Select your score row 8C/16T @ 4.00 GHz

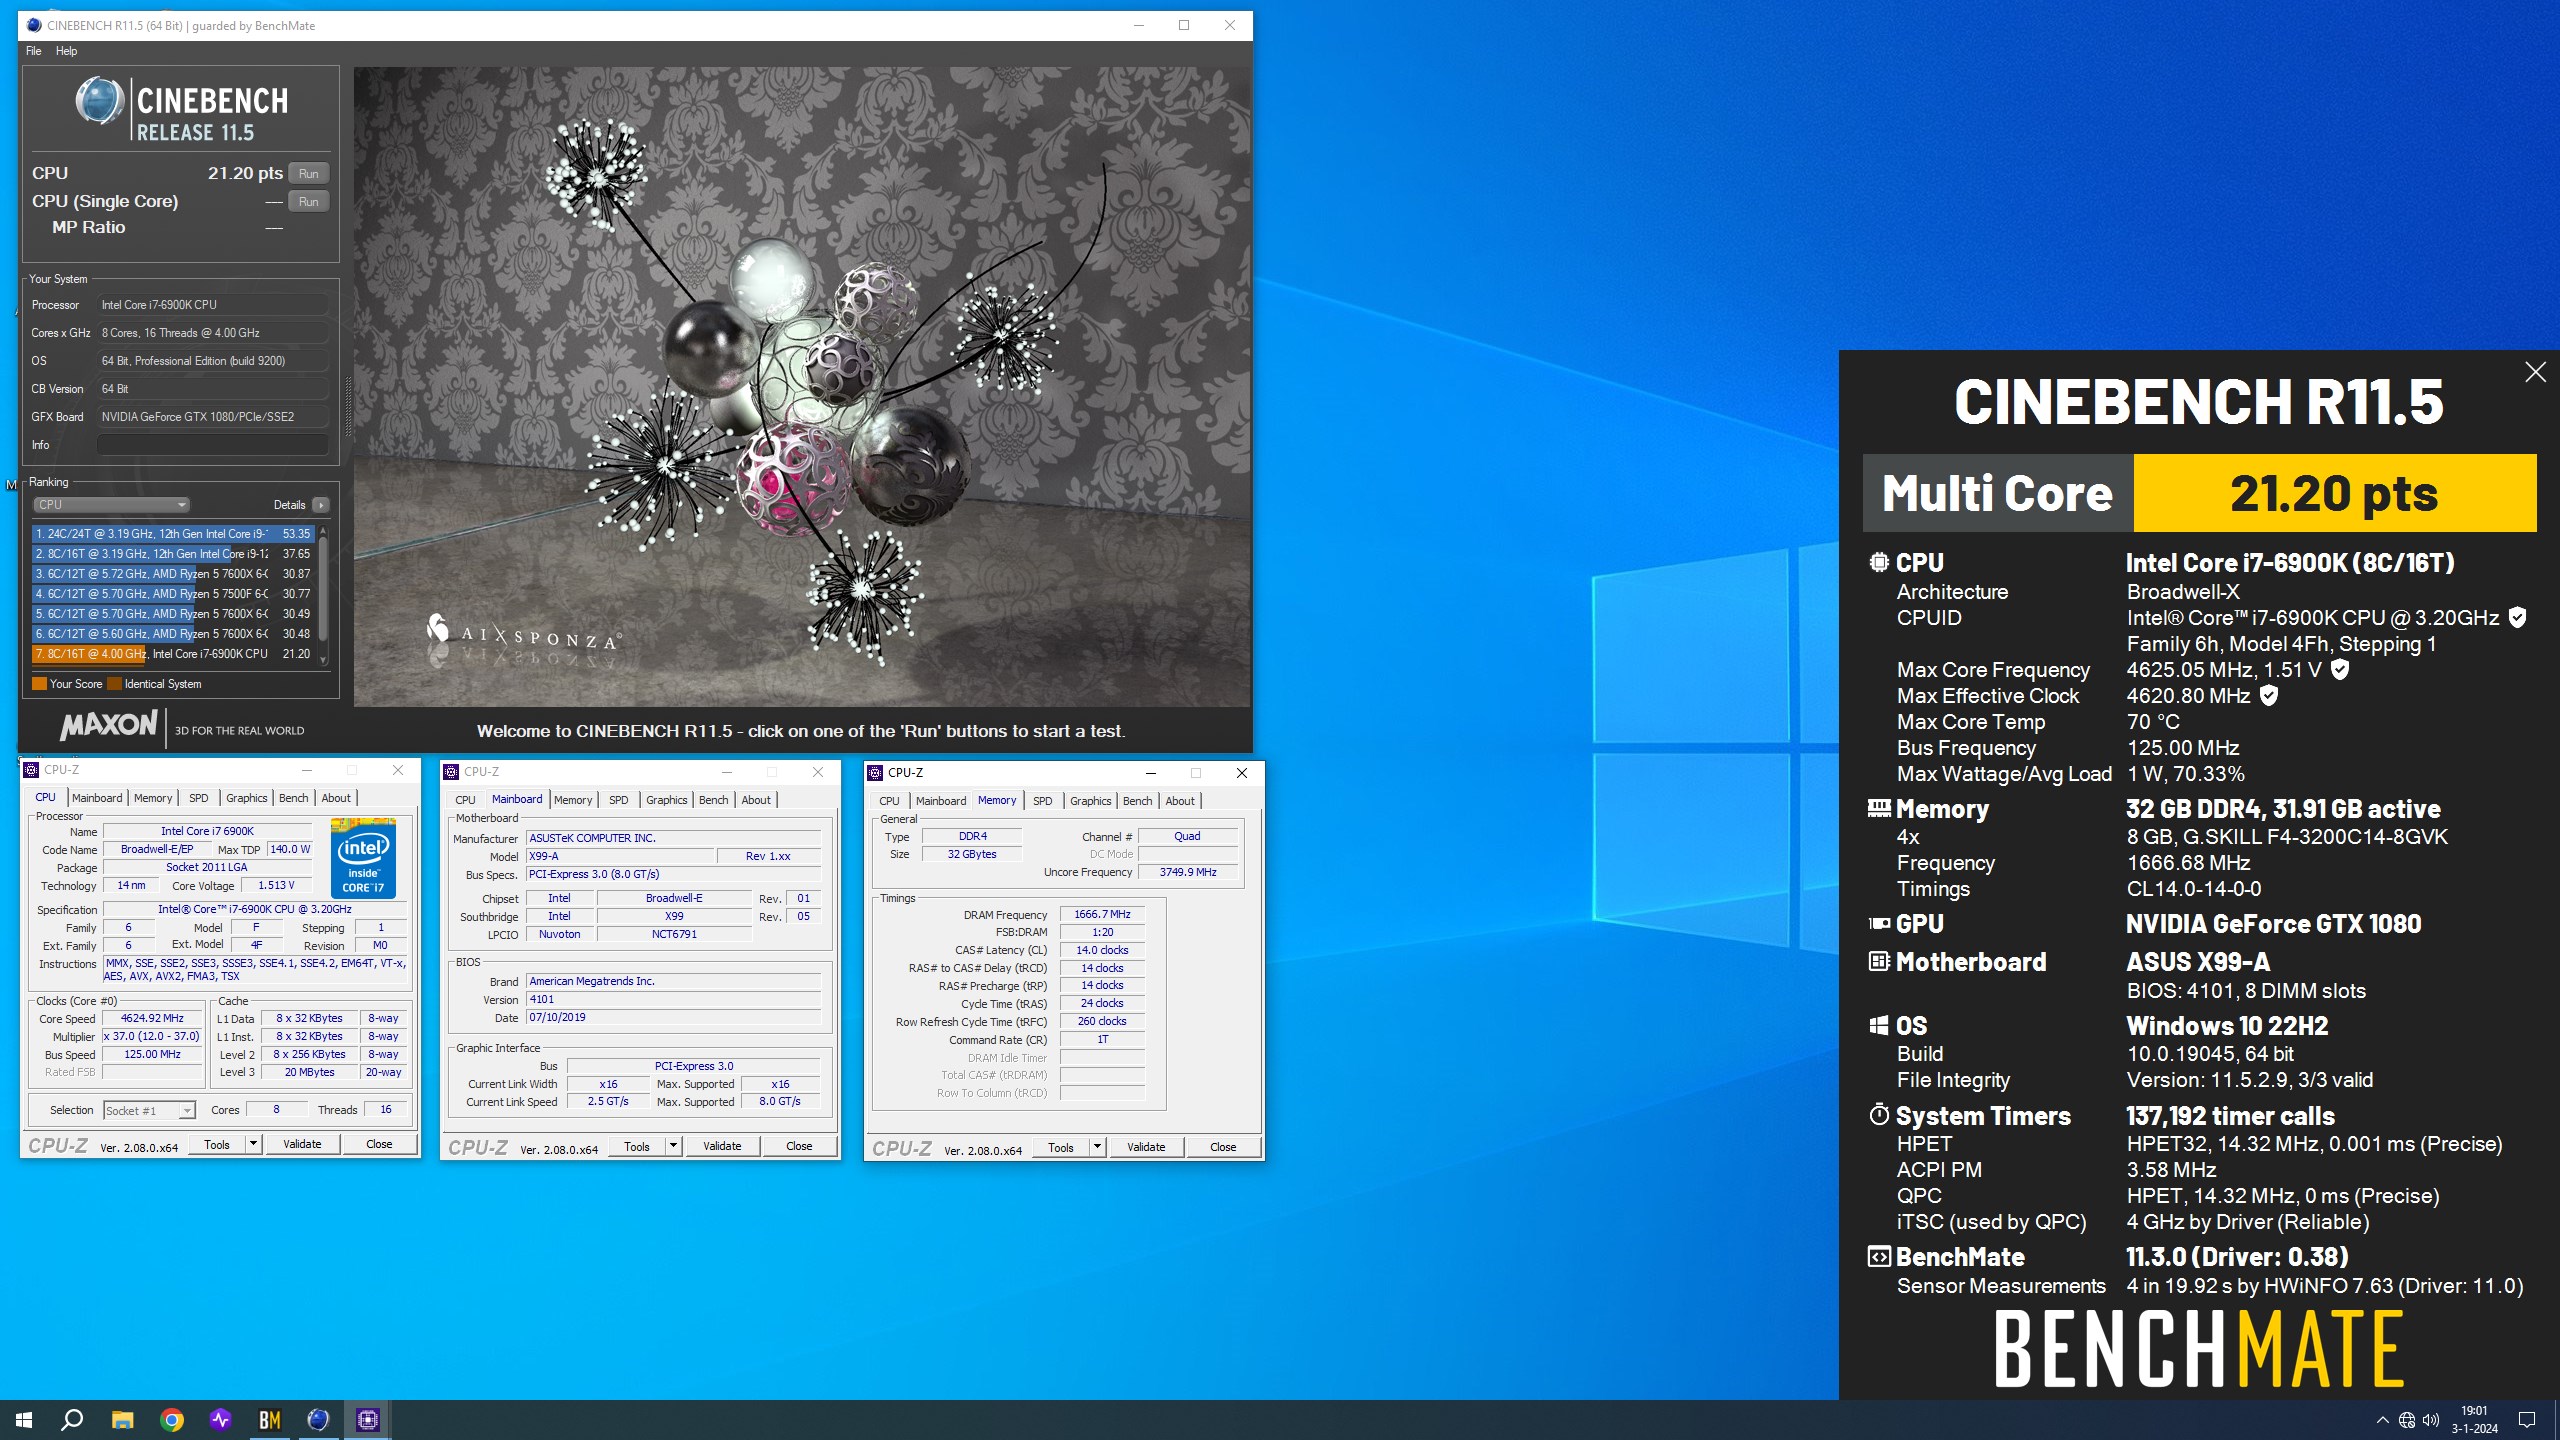[173, 654]
